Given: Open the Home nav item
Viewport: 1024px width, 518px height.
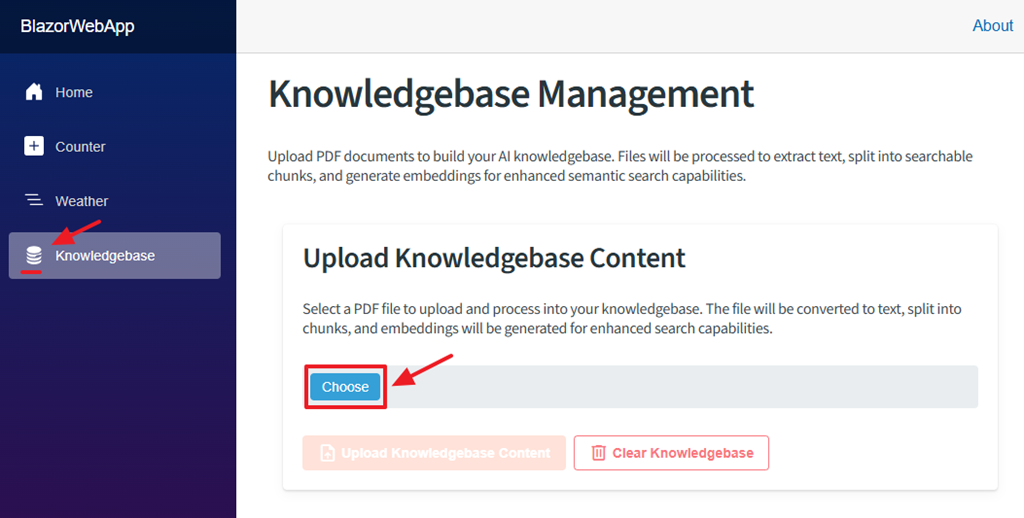Looking at the screenshot, I should point(114,92).
